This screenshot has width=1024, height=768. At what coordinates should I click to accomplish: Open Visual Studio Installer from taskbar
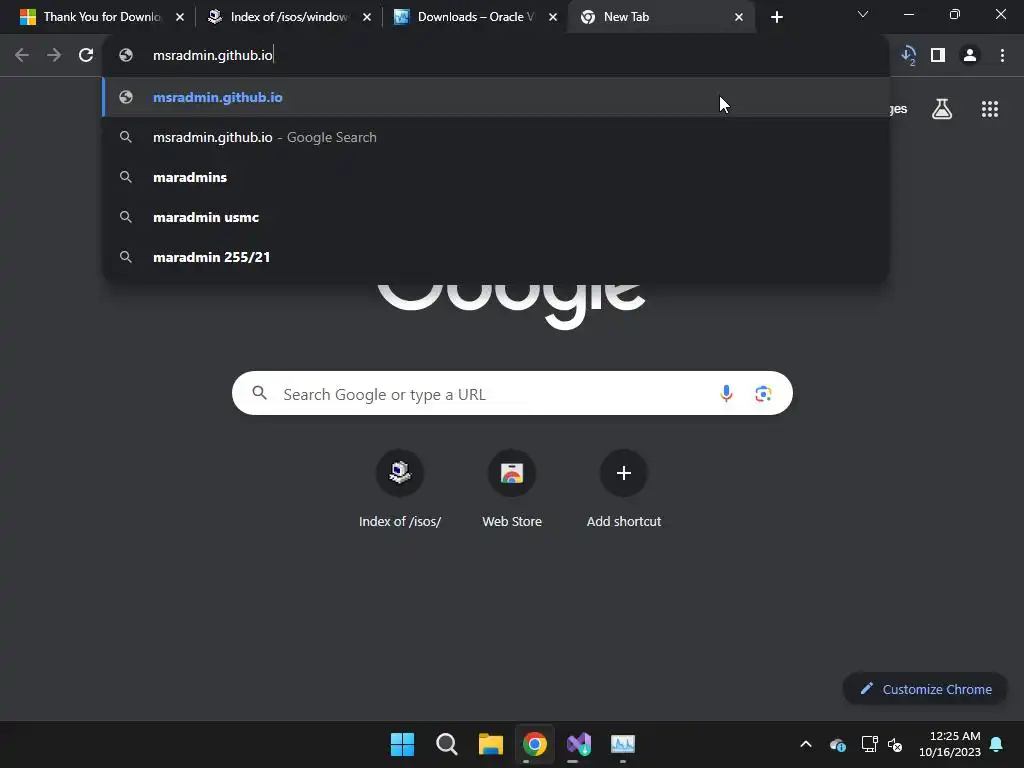click(579, 744)
